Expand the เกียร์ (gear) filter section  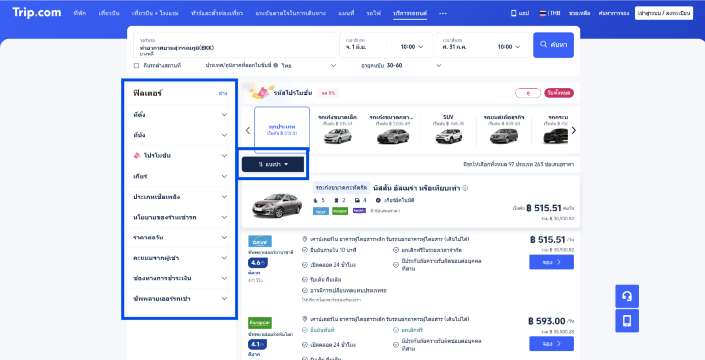[180, 176]
